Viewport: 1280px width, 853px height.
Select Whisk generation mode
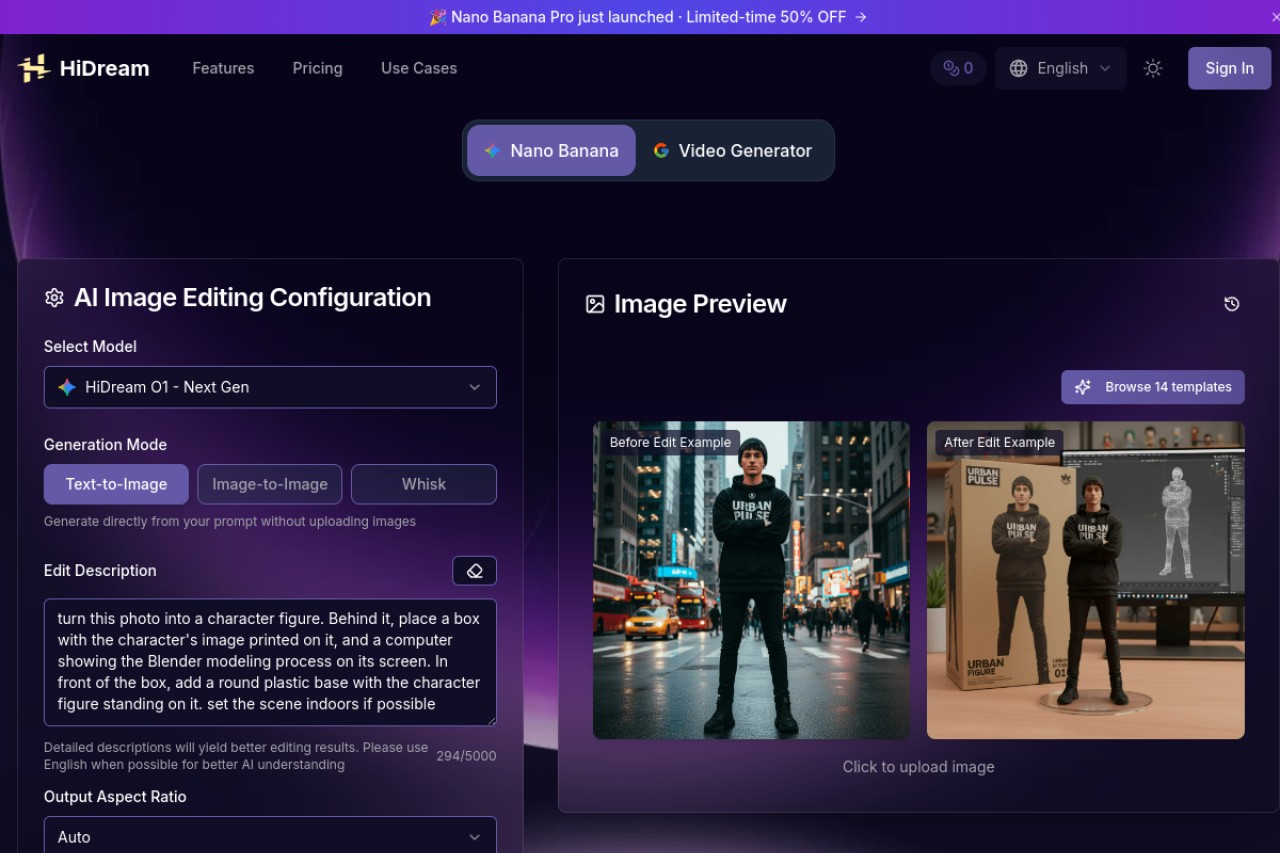[x=424, y=484]
